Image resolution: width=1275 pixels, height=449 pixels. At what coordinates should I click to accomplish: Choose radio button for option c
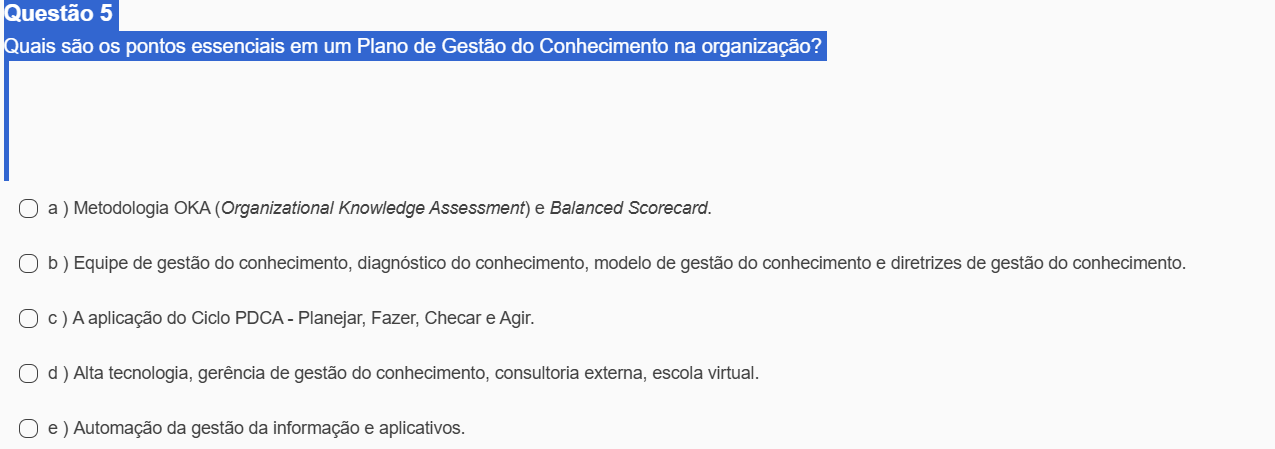click(29, 319)
